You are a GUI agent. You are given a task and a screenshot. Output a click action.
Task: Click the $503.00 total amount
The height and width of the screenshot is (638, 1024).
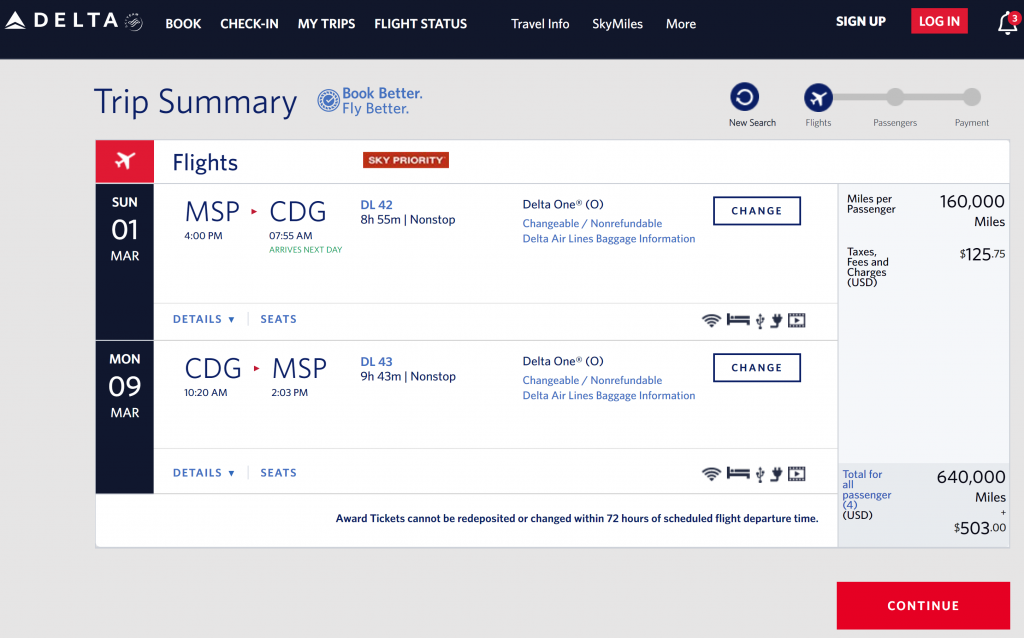[980, 528]
